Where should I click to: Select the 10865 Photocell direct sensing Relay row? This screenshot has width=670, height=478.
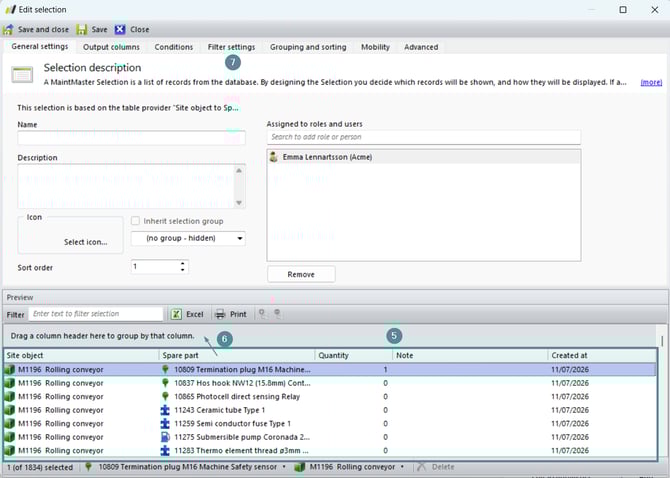tap(330, 396)
